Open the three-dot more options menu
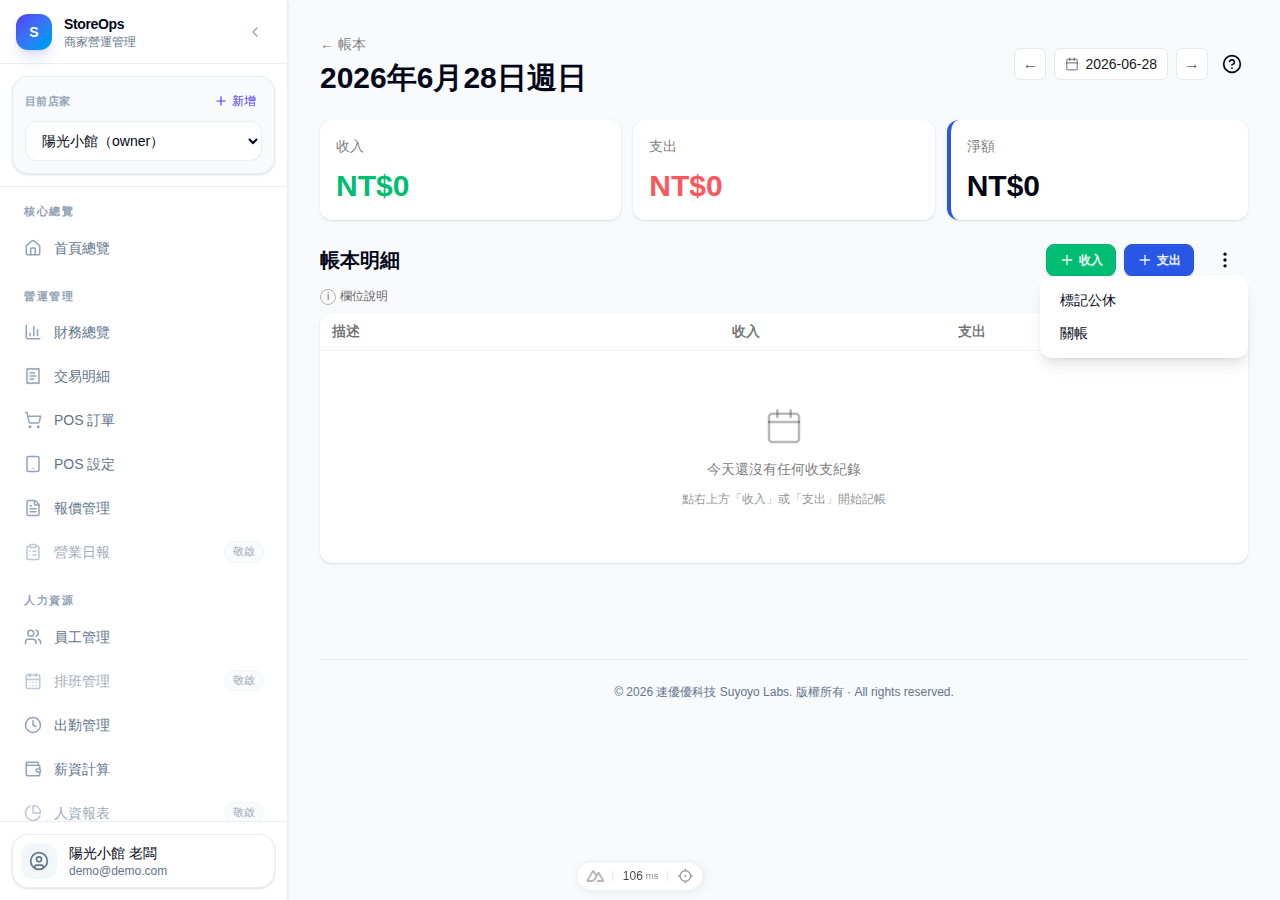The width and height of the screenshot is (1280, 900). [x=1225, y=260]
